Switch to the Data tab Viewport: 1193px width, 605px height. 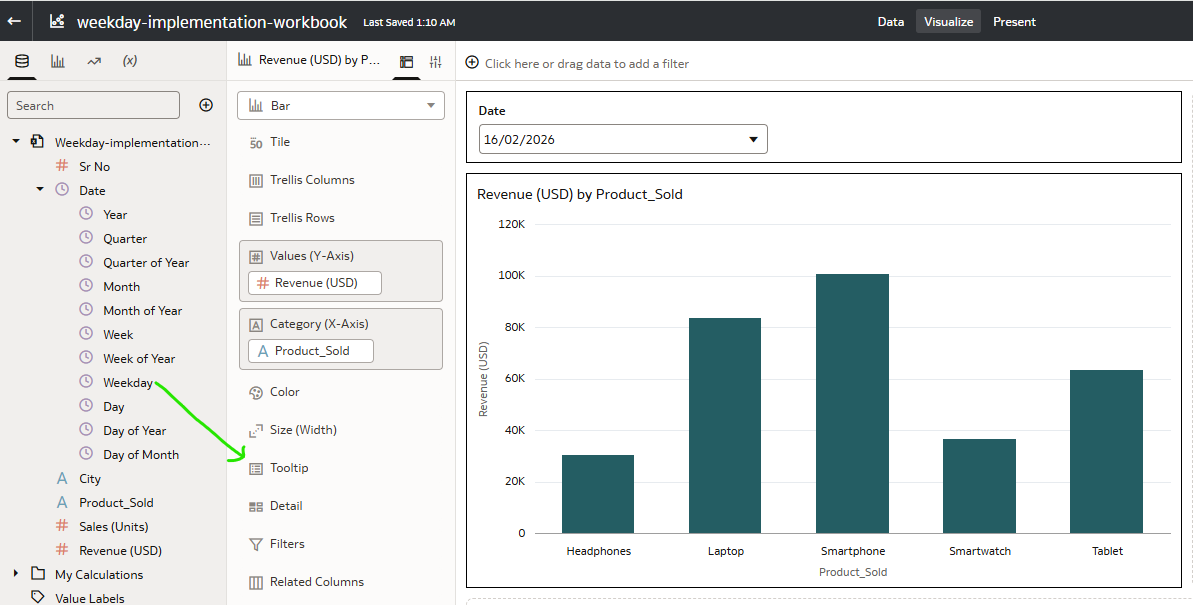tap(890, 21)
